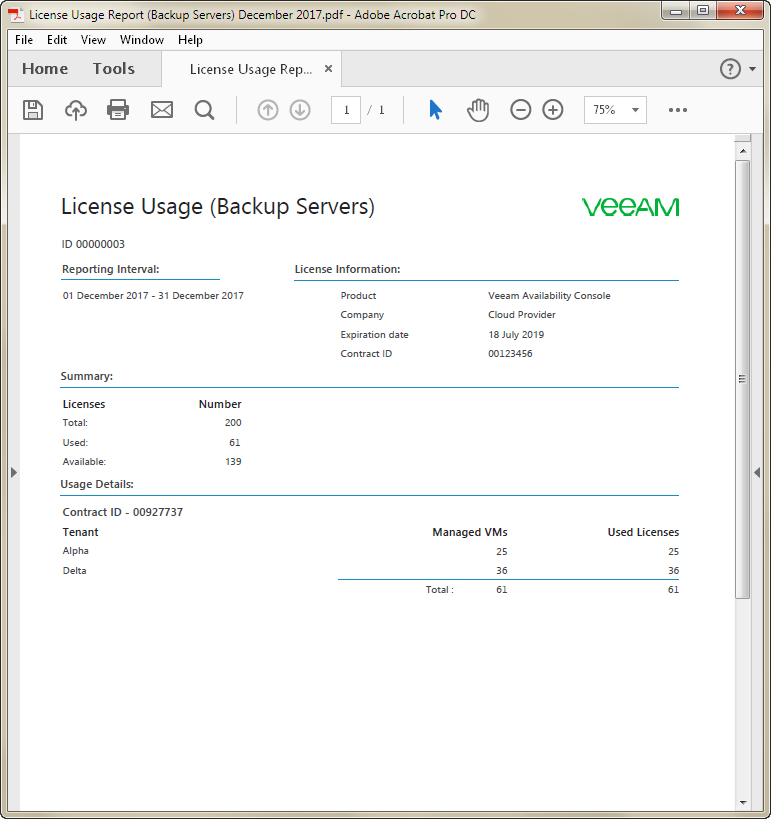Choose the Selection arrow tool
This screenshot has height=819, width=771.
435,110
